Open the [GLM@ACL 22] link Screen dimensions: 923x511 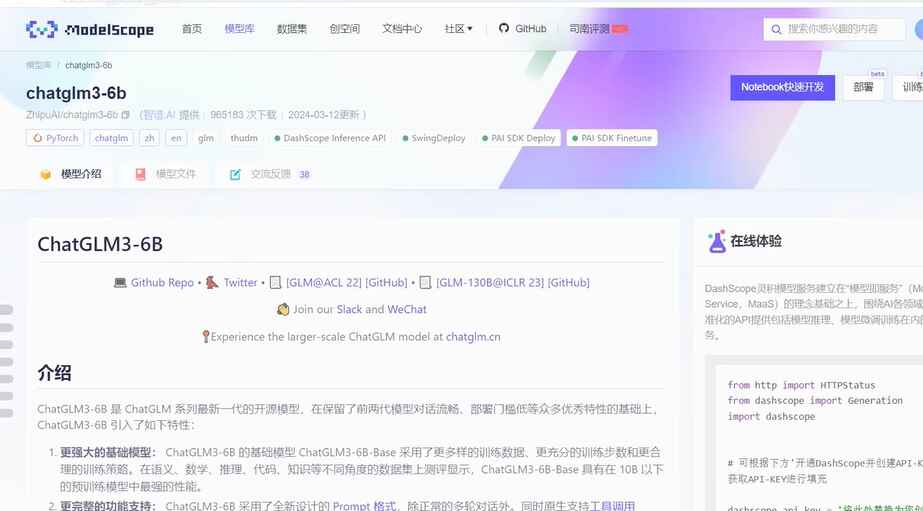tap(324, 283)
